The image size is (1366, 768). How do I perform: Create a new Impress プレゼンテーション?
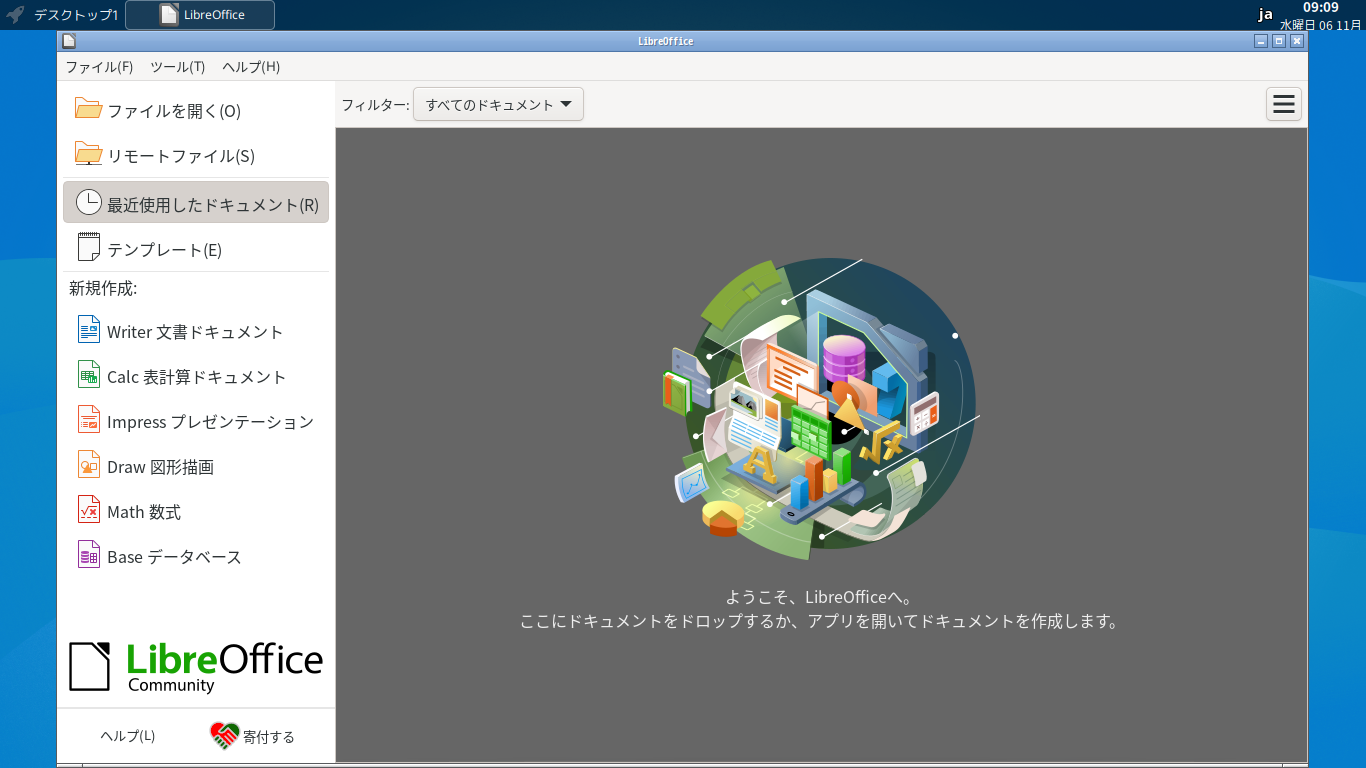210,421
